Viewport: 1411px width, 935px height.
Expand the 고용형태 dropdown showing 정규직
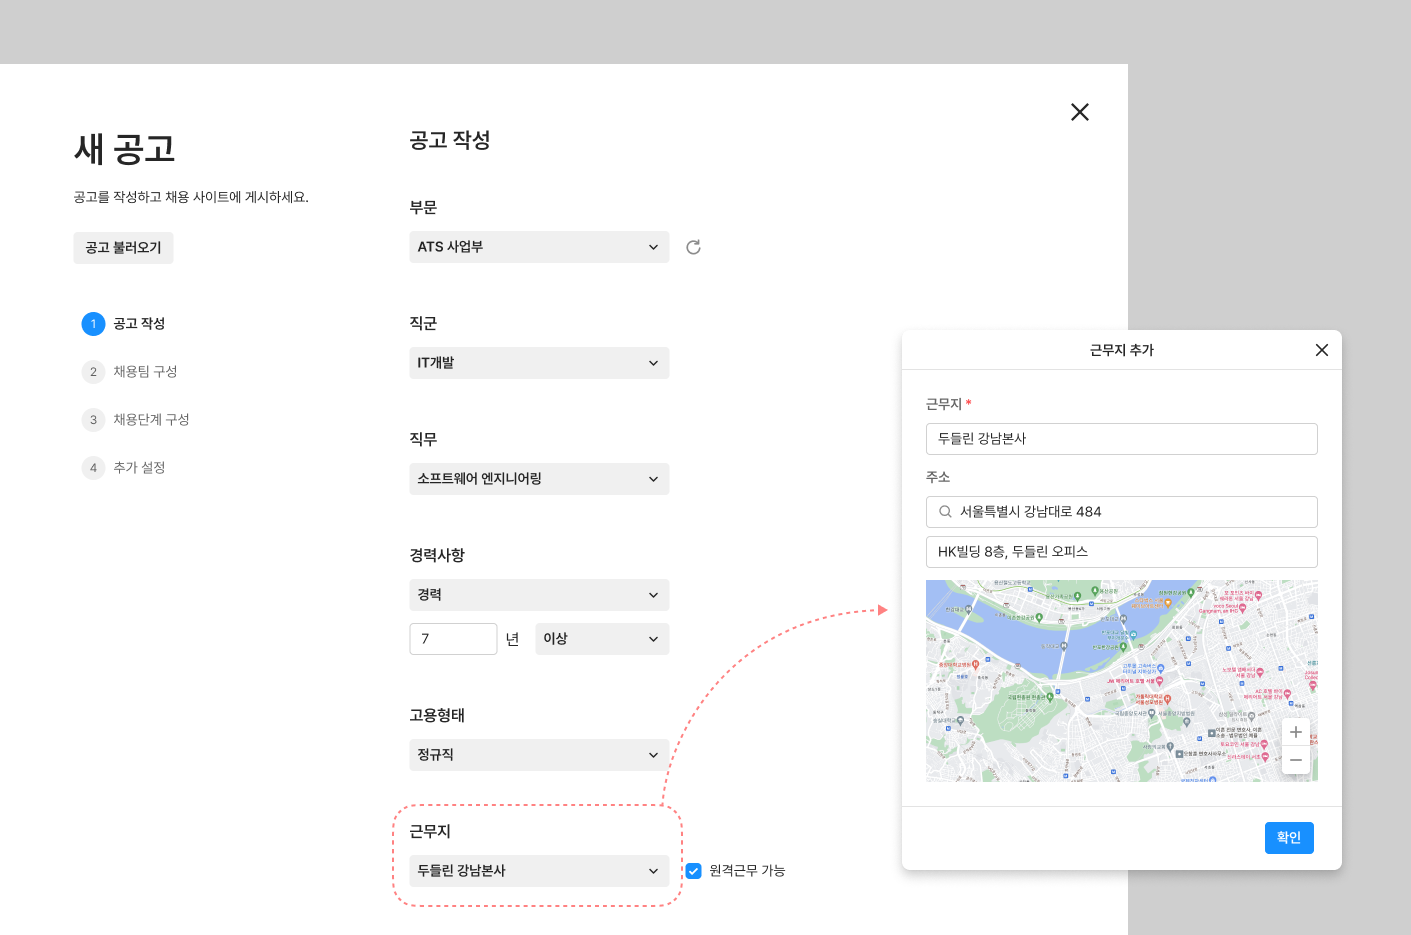pos(539,755)
